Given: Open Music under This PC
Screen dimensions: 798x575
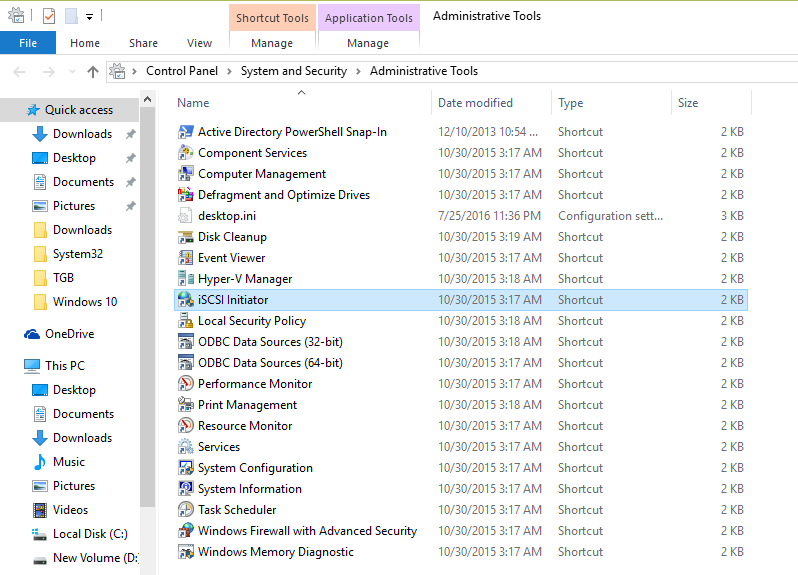Looking at the screenshot, I should tap(68, 462).
